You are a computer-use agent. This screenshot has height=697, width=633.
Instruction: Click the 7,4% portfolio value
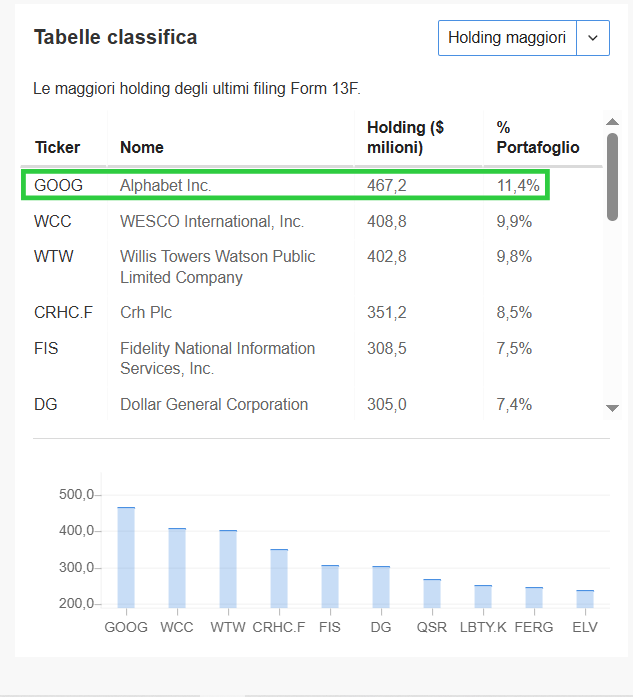(x=514, y=405)
